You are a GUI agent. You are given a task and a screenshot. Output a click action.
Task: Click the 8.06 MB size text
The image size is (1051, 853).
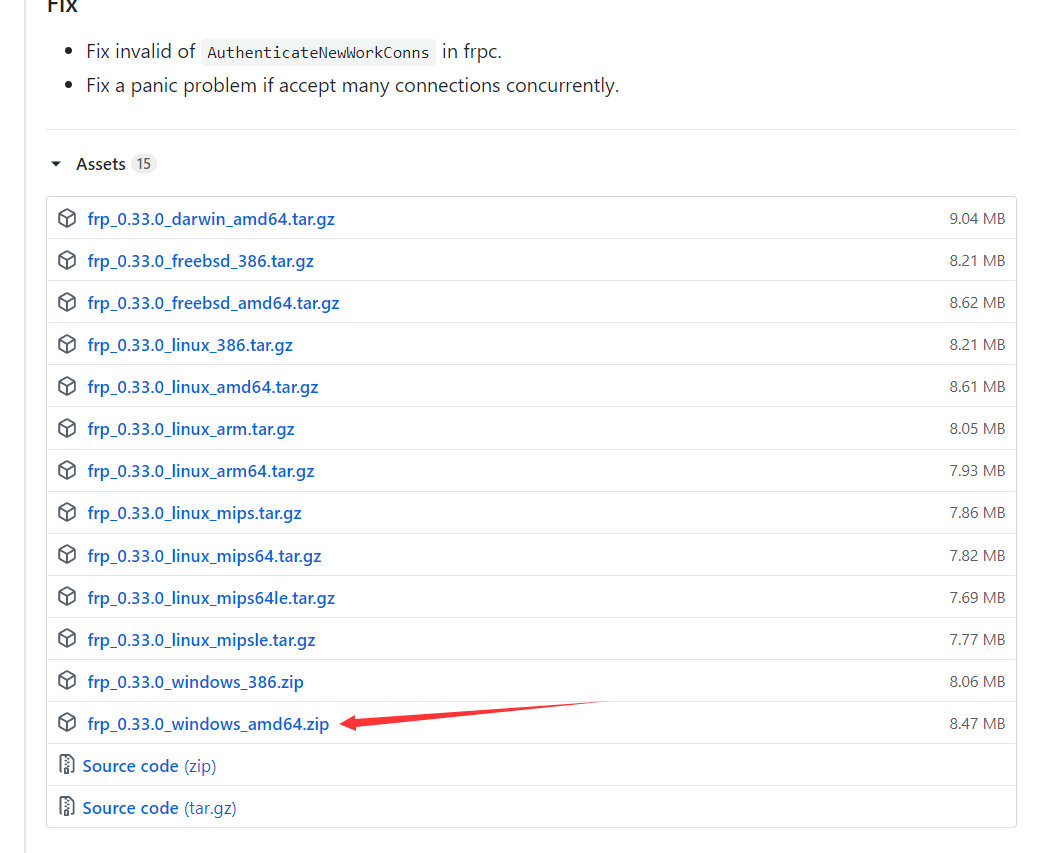click(977, 681)
